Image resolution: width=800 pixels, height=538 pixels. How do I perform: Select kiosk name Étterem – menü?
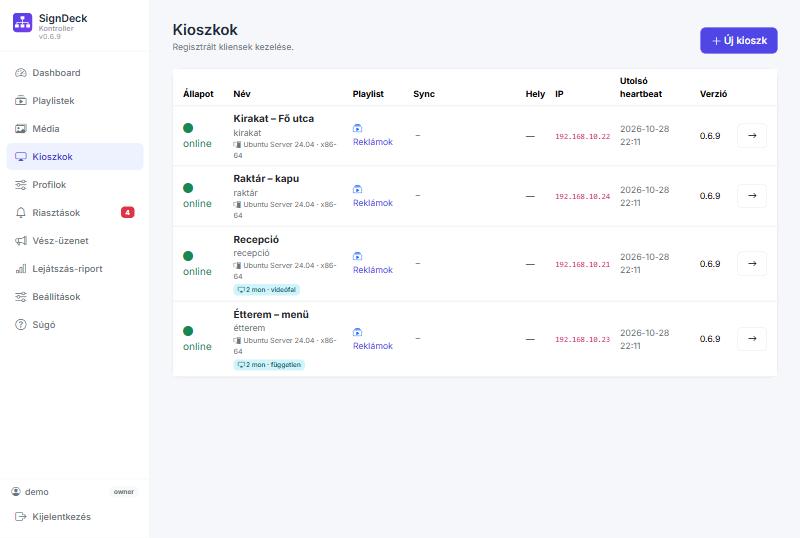point(271,314)
